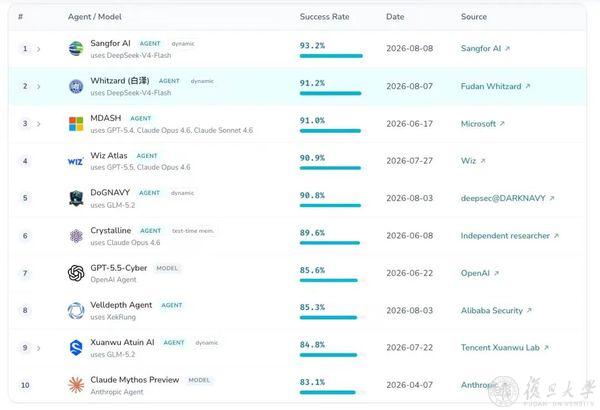Expand row 9 Xuanwu Atuin AI chevron

pyautogui.click(x=38, y=348)
